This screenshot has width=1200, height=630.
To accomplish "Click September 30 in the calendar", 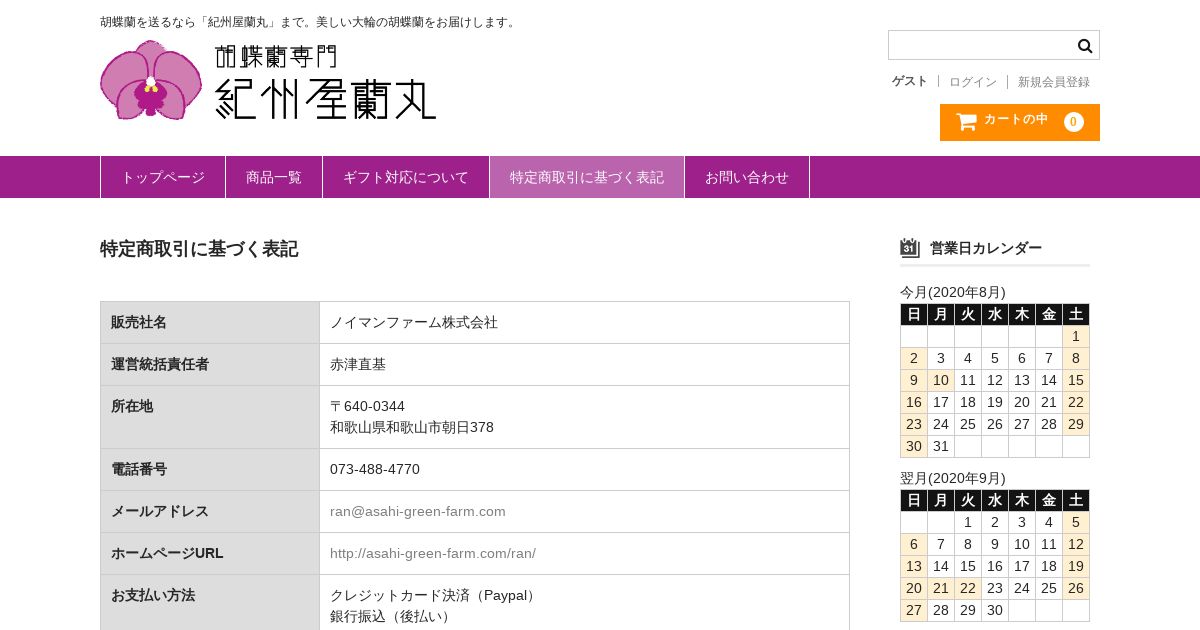I will [x=995, y=610].
